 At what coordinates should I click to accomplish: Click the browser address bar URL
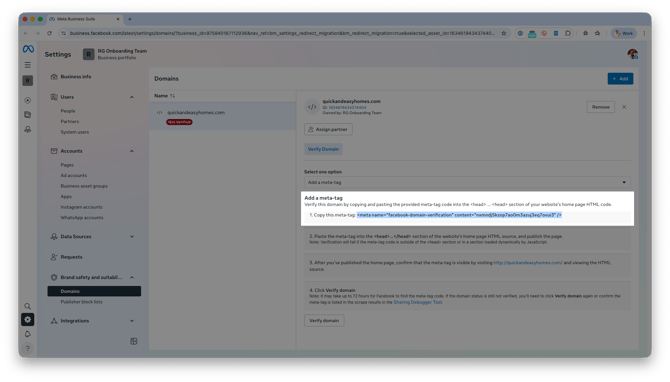tap(282, 33)
